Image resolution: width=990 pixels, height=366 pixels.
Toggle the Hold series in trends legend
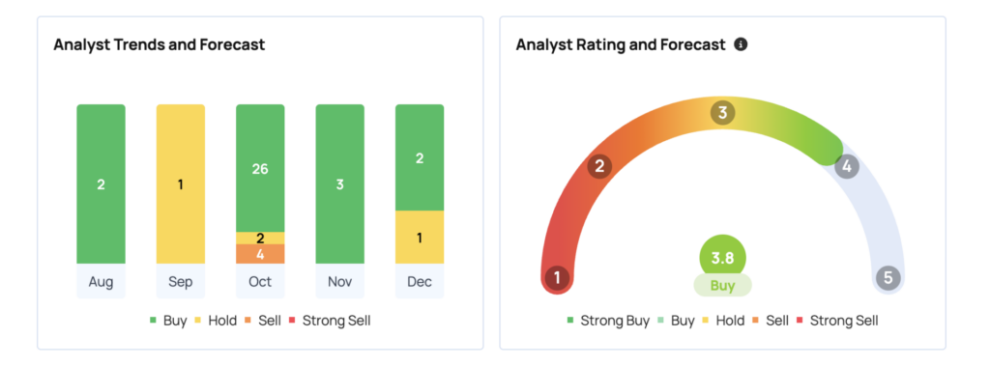(x=215, y=321)
